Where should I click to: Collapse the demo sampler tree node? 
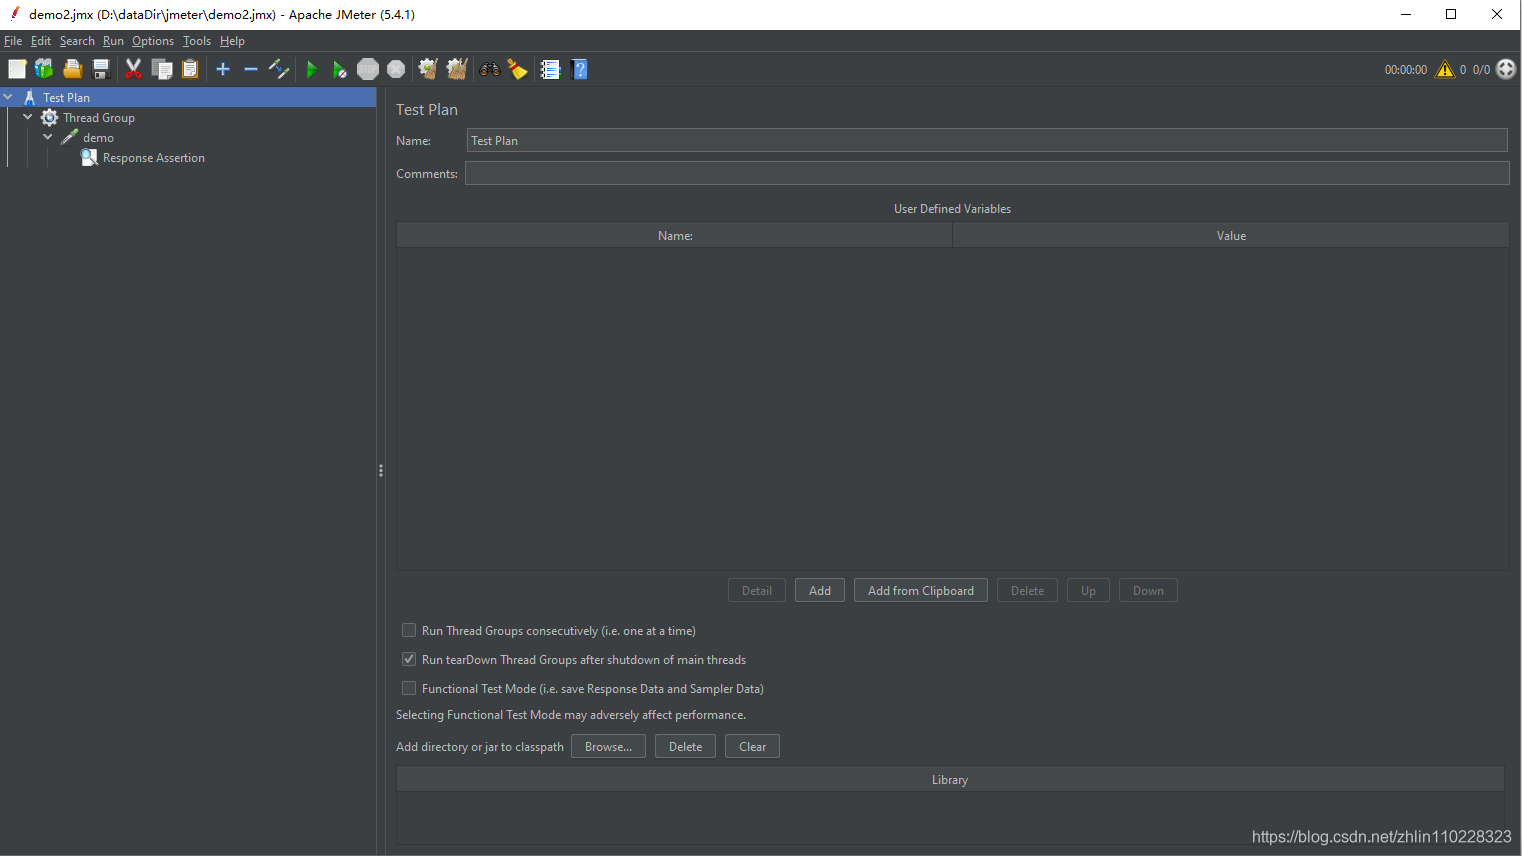[48, 137]
